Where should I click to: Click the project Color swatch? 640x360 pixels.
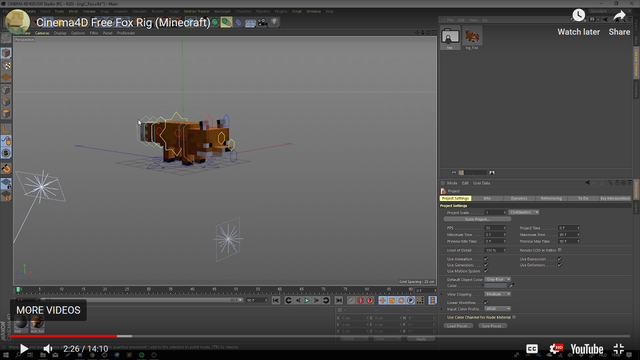pos(496,286)
